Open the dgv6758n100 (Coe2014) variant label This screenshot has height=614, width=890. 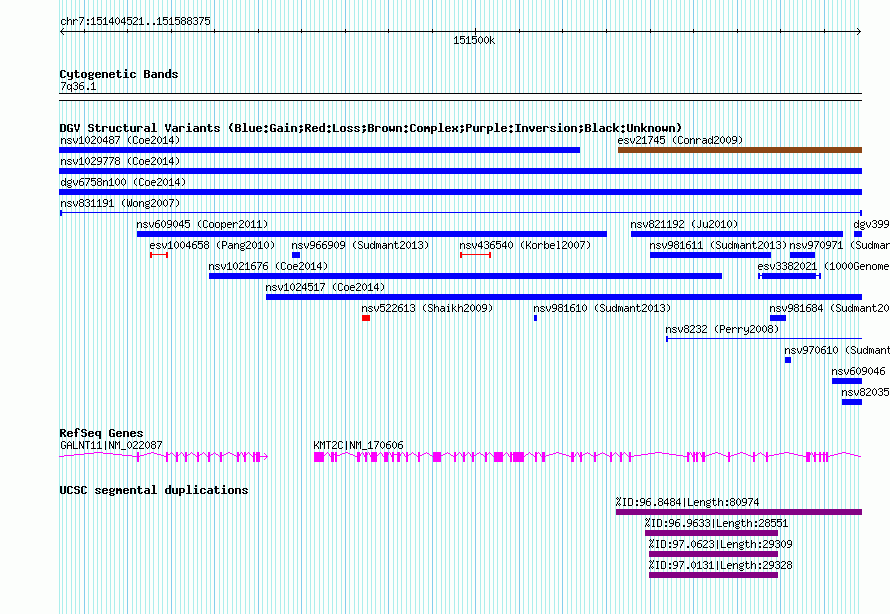(x=123, y=182)
